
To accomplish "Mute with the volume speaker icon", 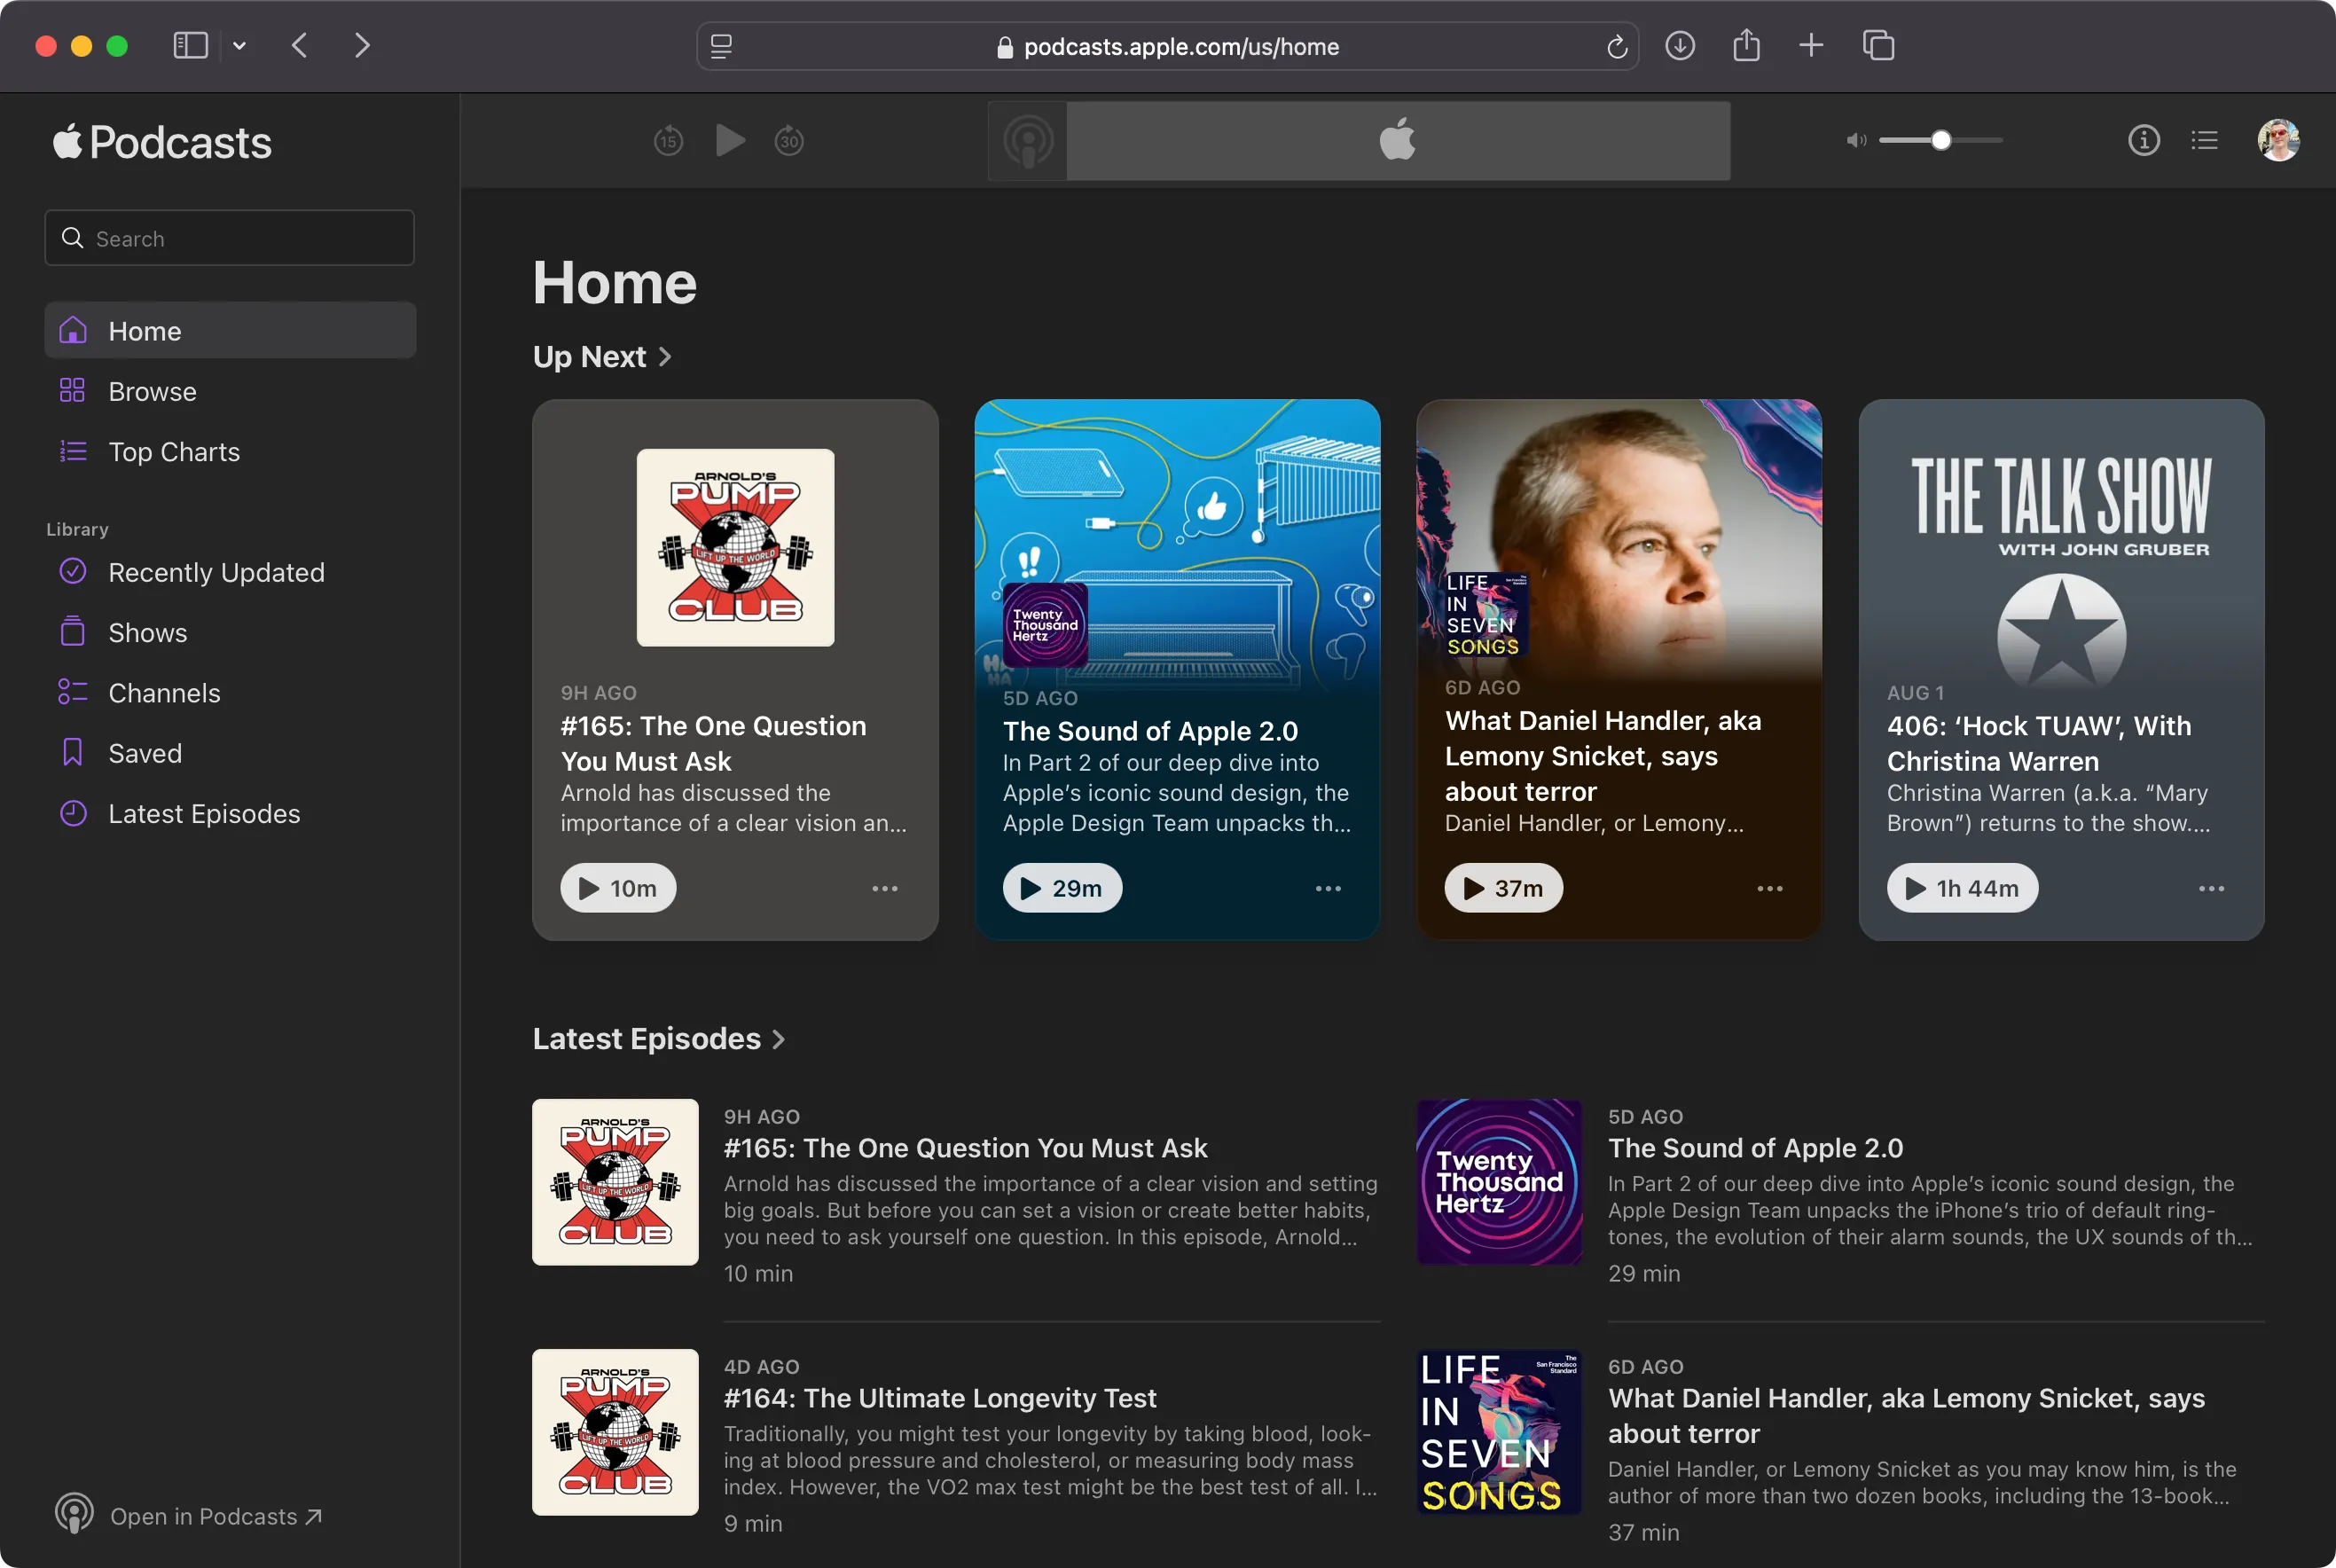I will click(1856, 141).
